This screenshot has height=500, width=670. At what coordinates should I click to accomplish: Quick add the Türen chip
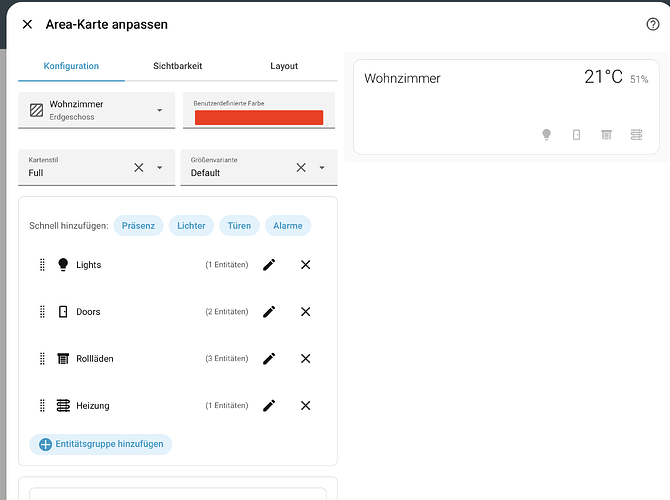[x=239, y=226]
